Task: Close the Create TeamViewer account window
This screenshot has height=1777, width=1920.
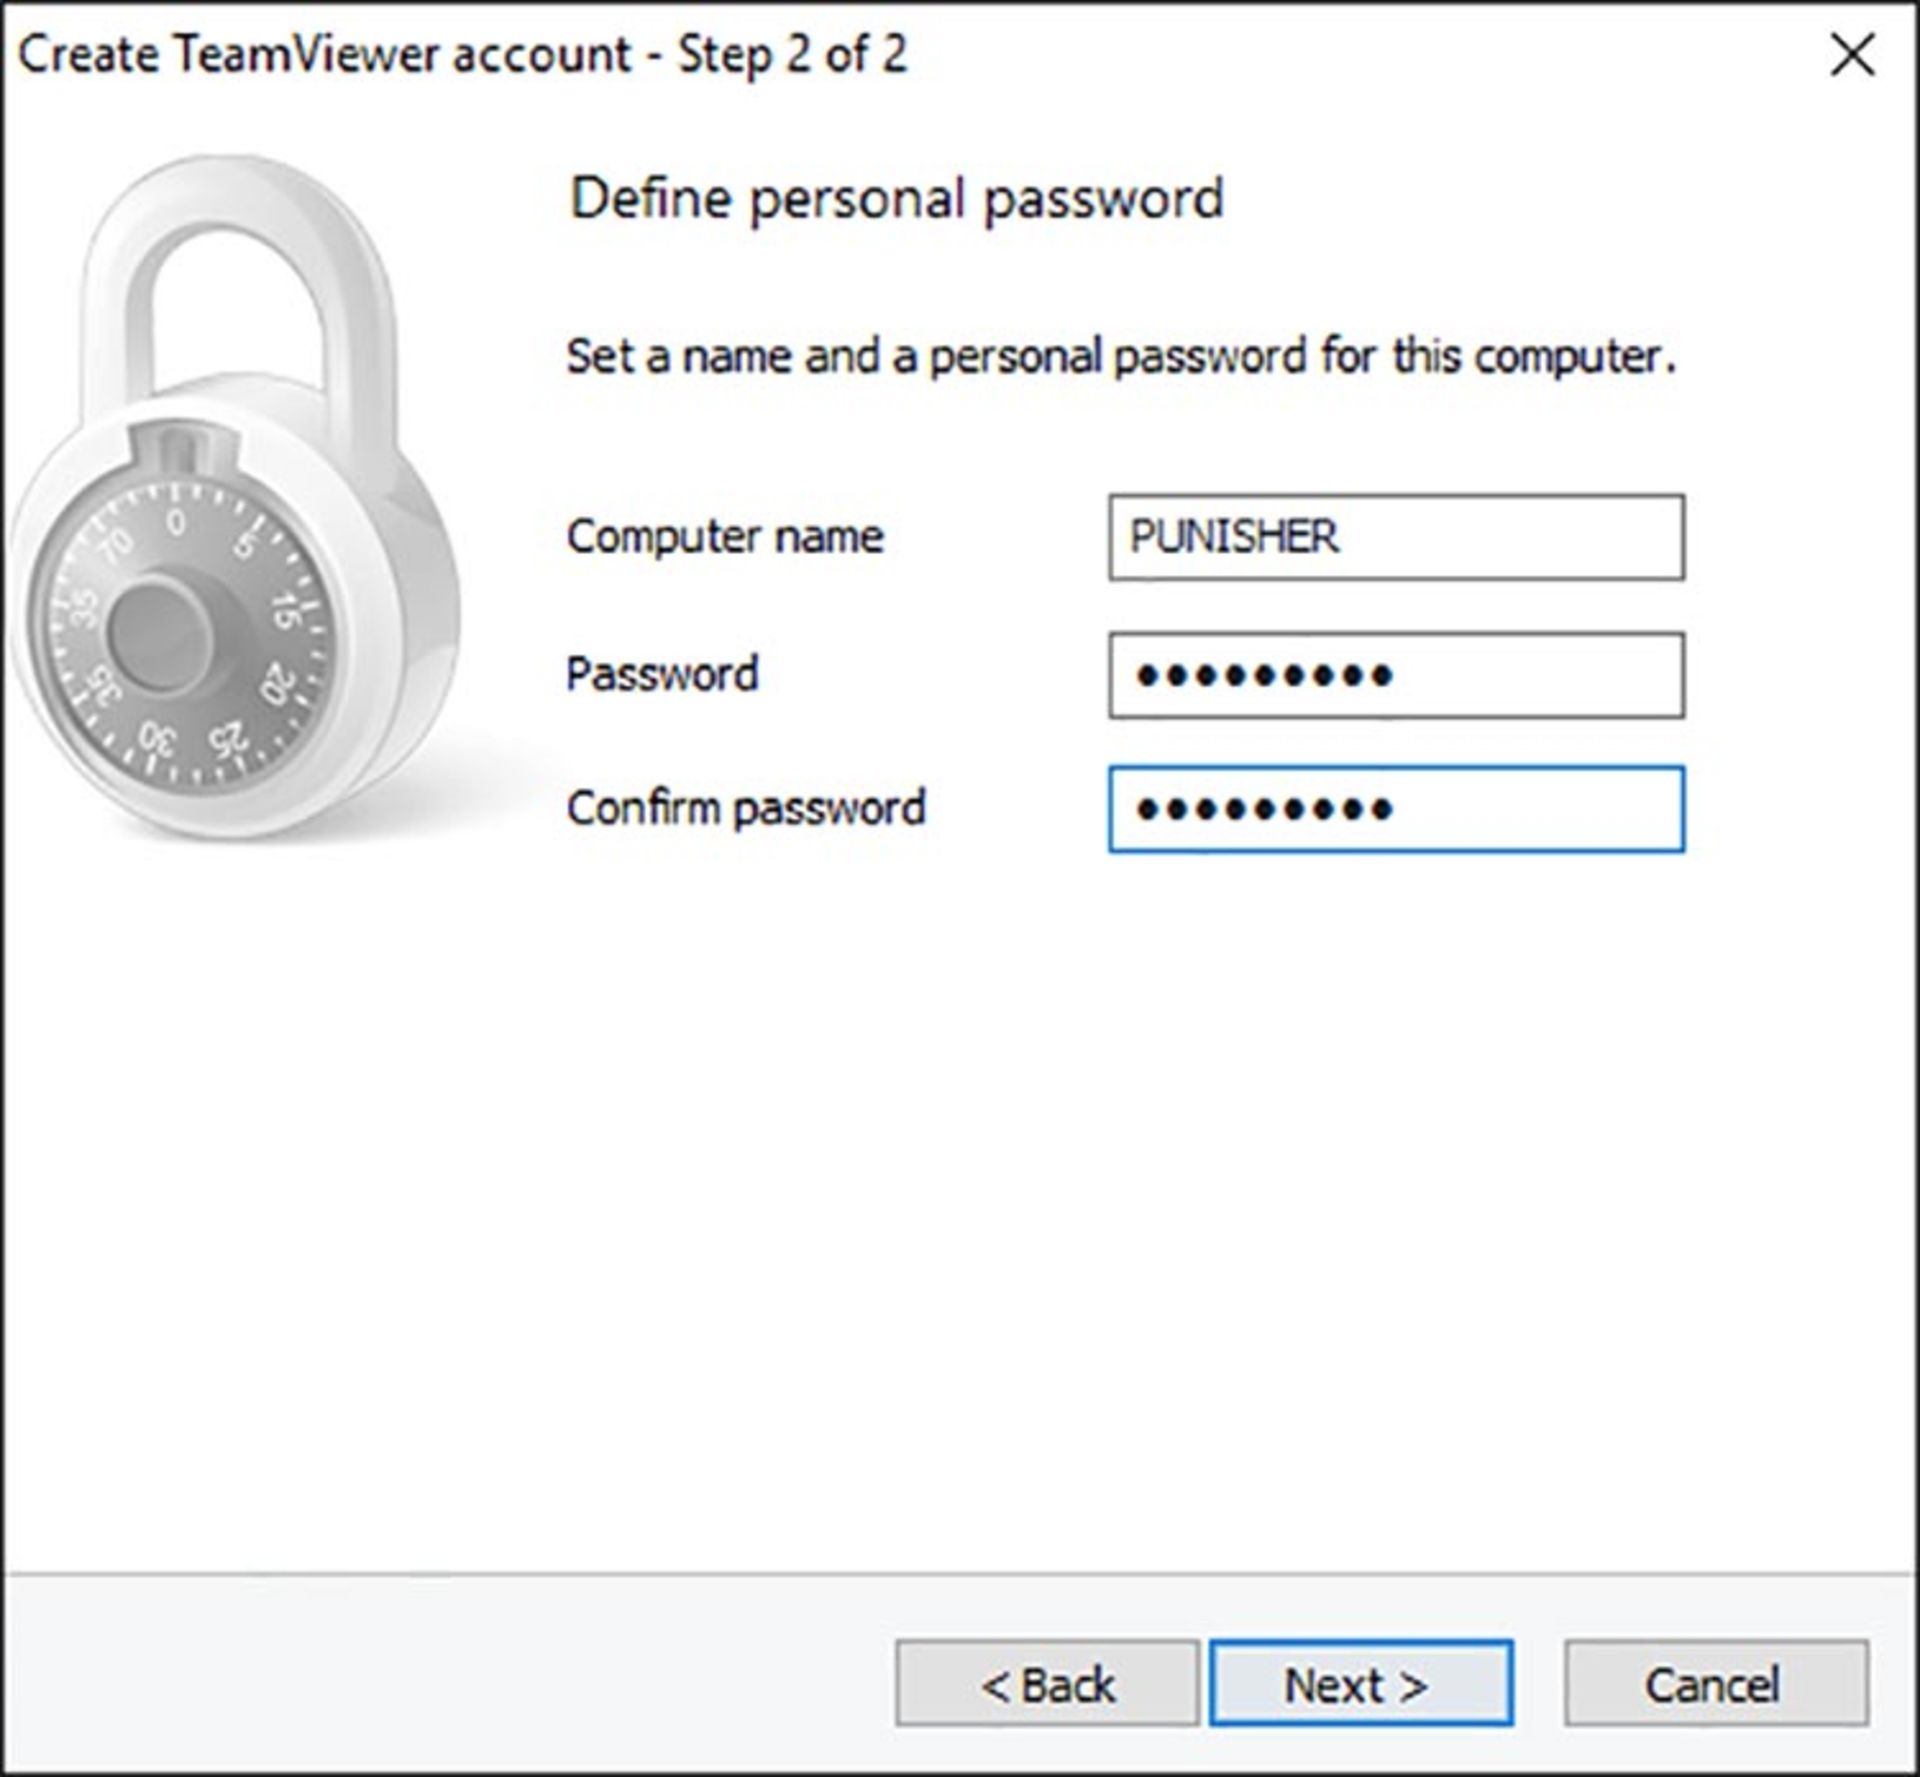Action: click(x=1852, y=55)
